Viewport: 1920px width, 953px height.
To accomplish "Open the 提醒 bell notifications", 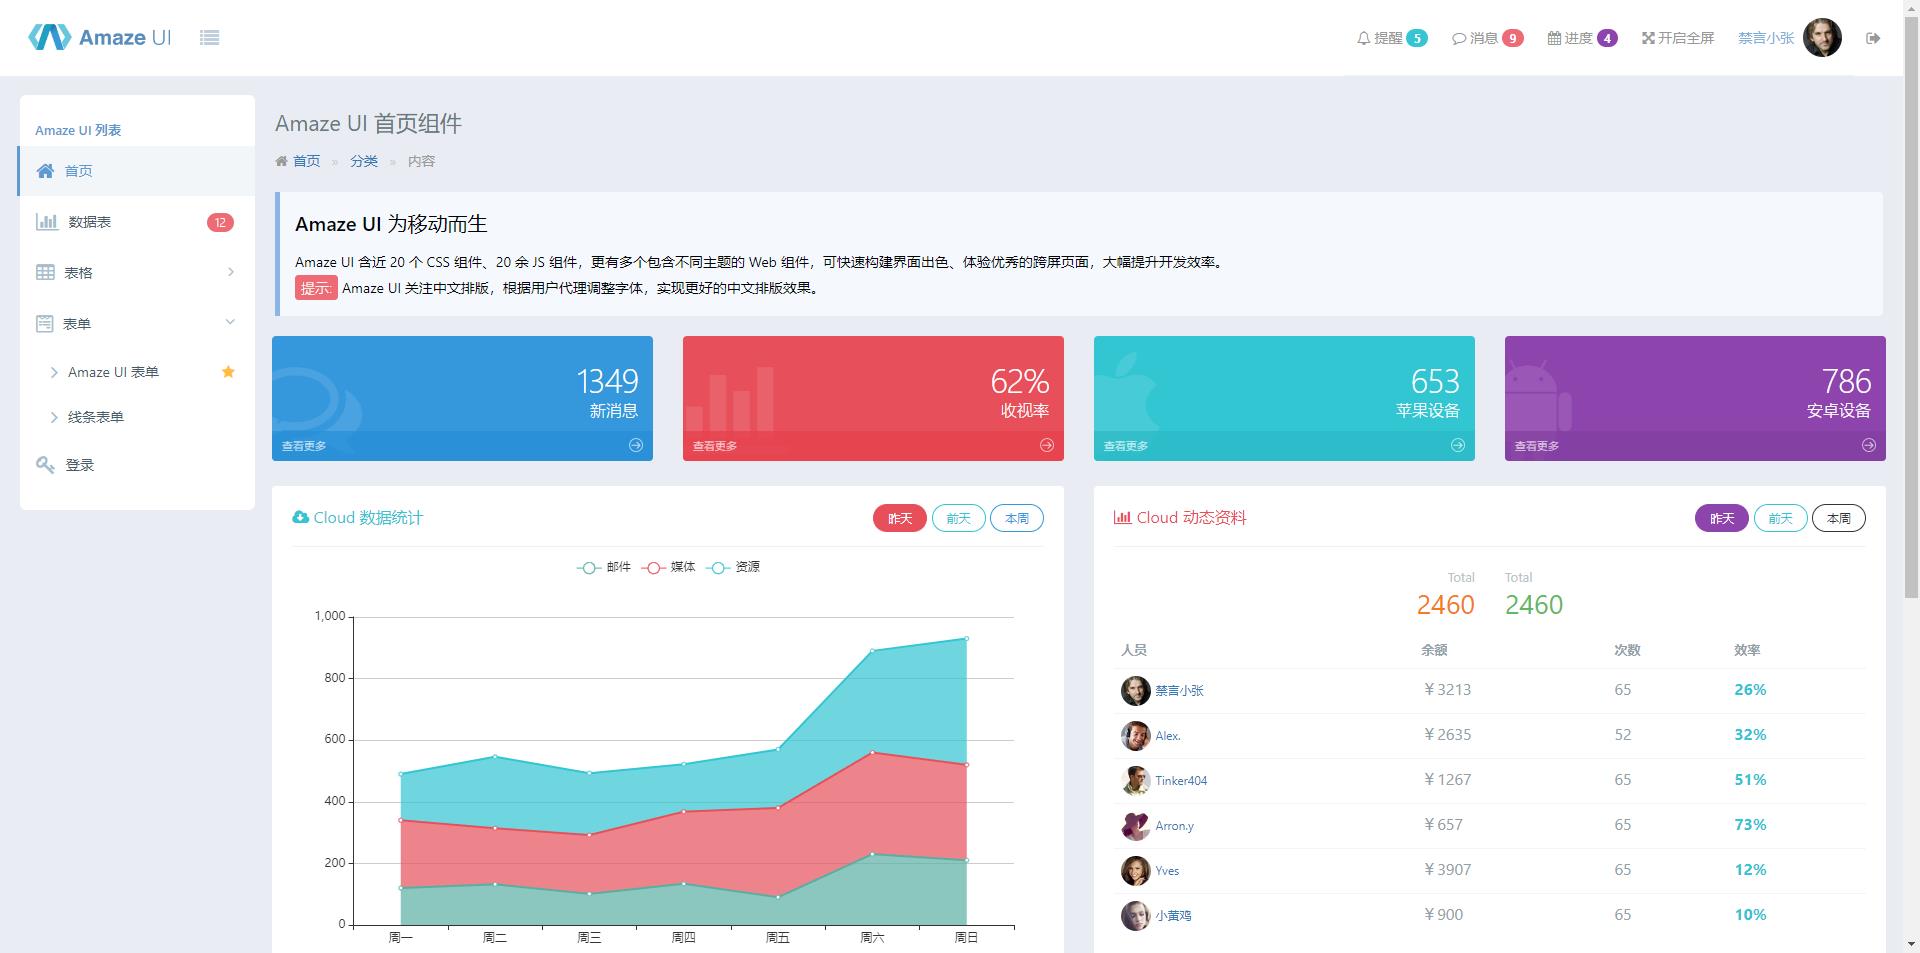I will pos(1391,38).
